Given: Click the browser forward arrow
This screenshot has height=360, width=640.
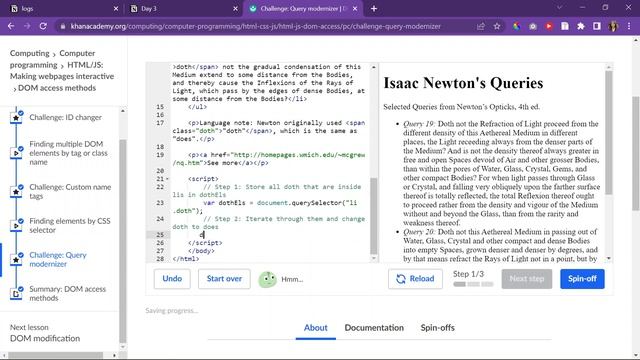Looking at the screenshot, I should pyautogui.click(x=27, y=26).
